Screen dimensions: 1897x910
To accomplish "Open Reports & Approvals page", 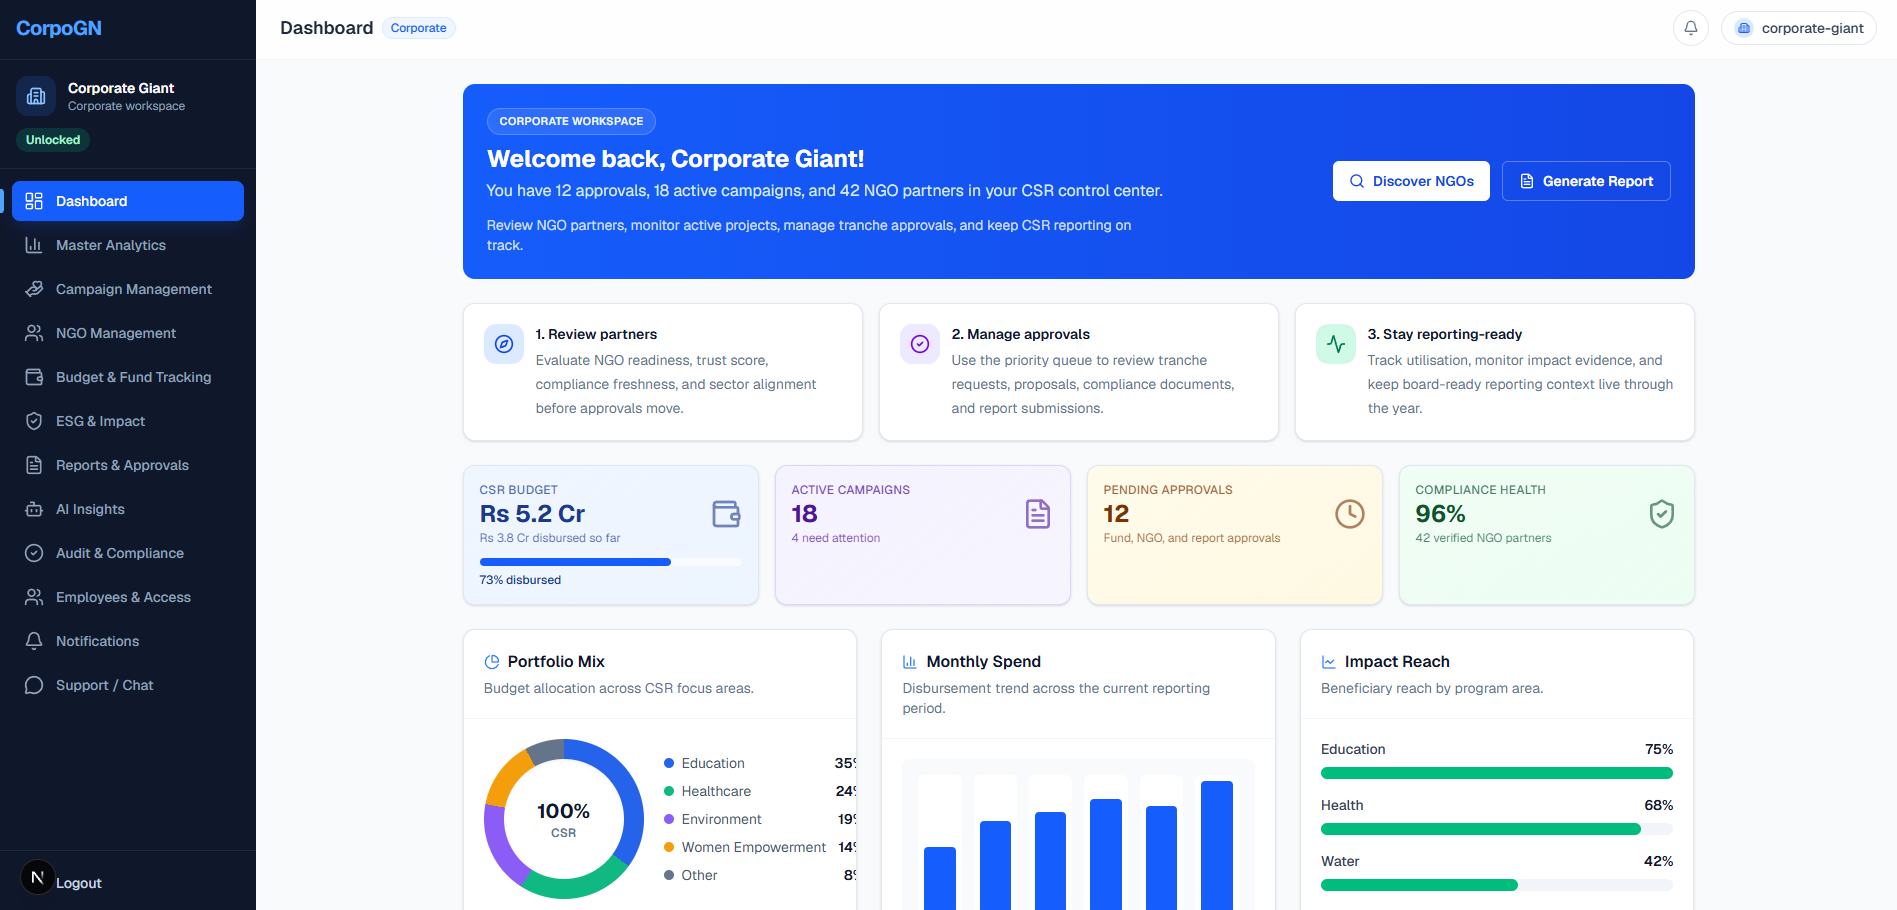I will point(128,465).
